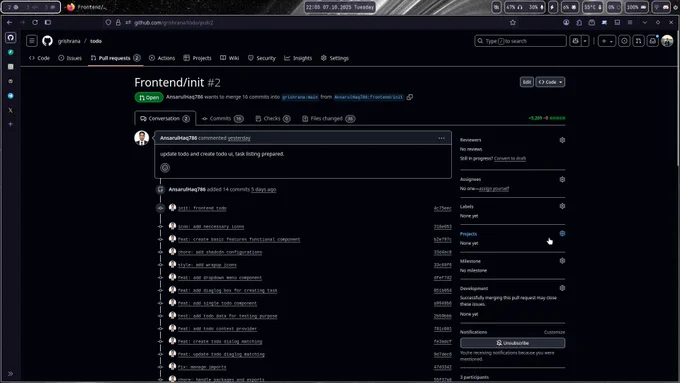Open the repository Settings tab
The image size is (680, 383).
(334, 58)
